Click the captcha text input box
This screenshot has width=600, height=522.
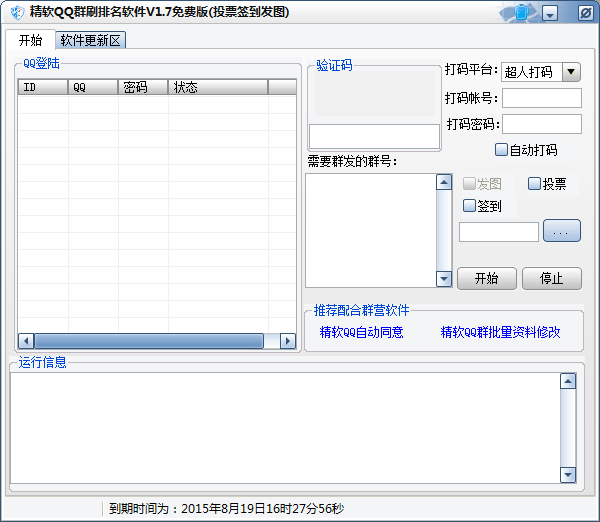pyautogui.click(x=374, y=136)
